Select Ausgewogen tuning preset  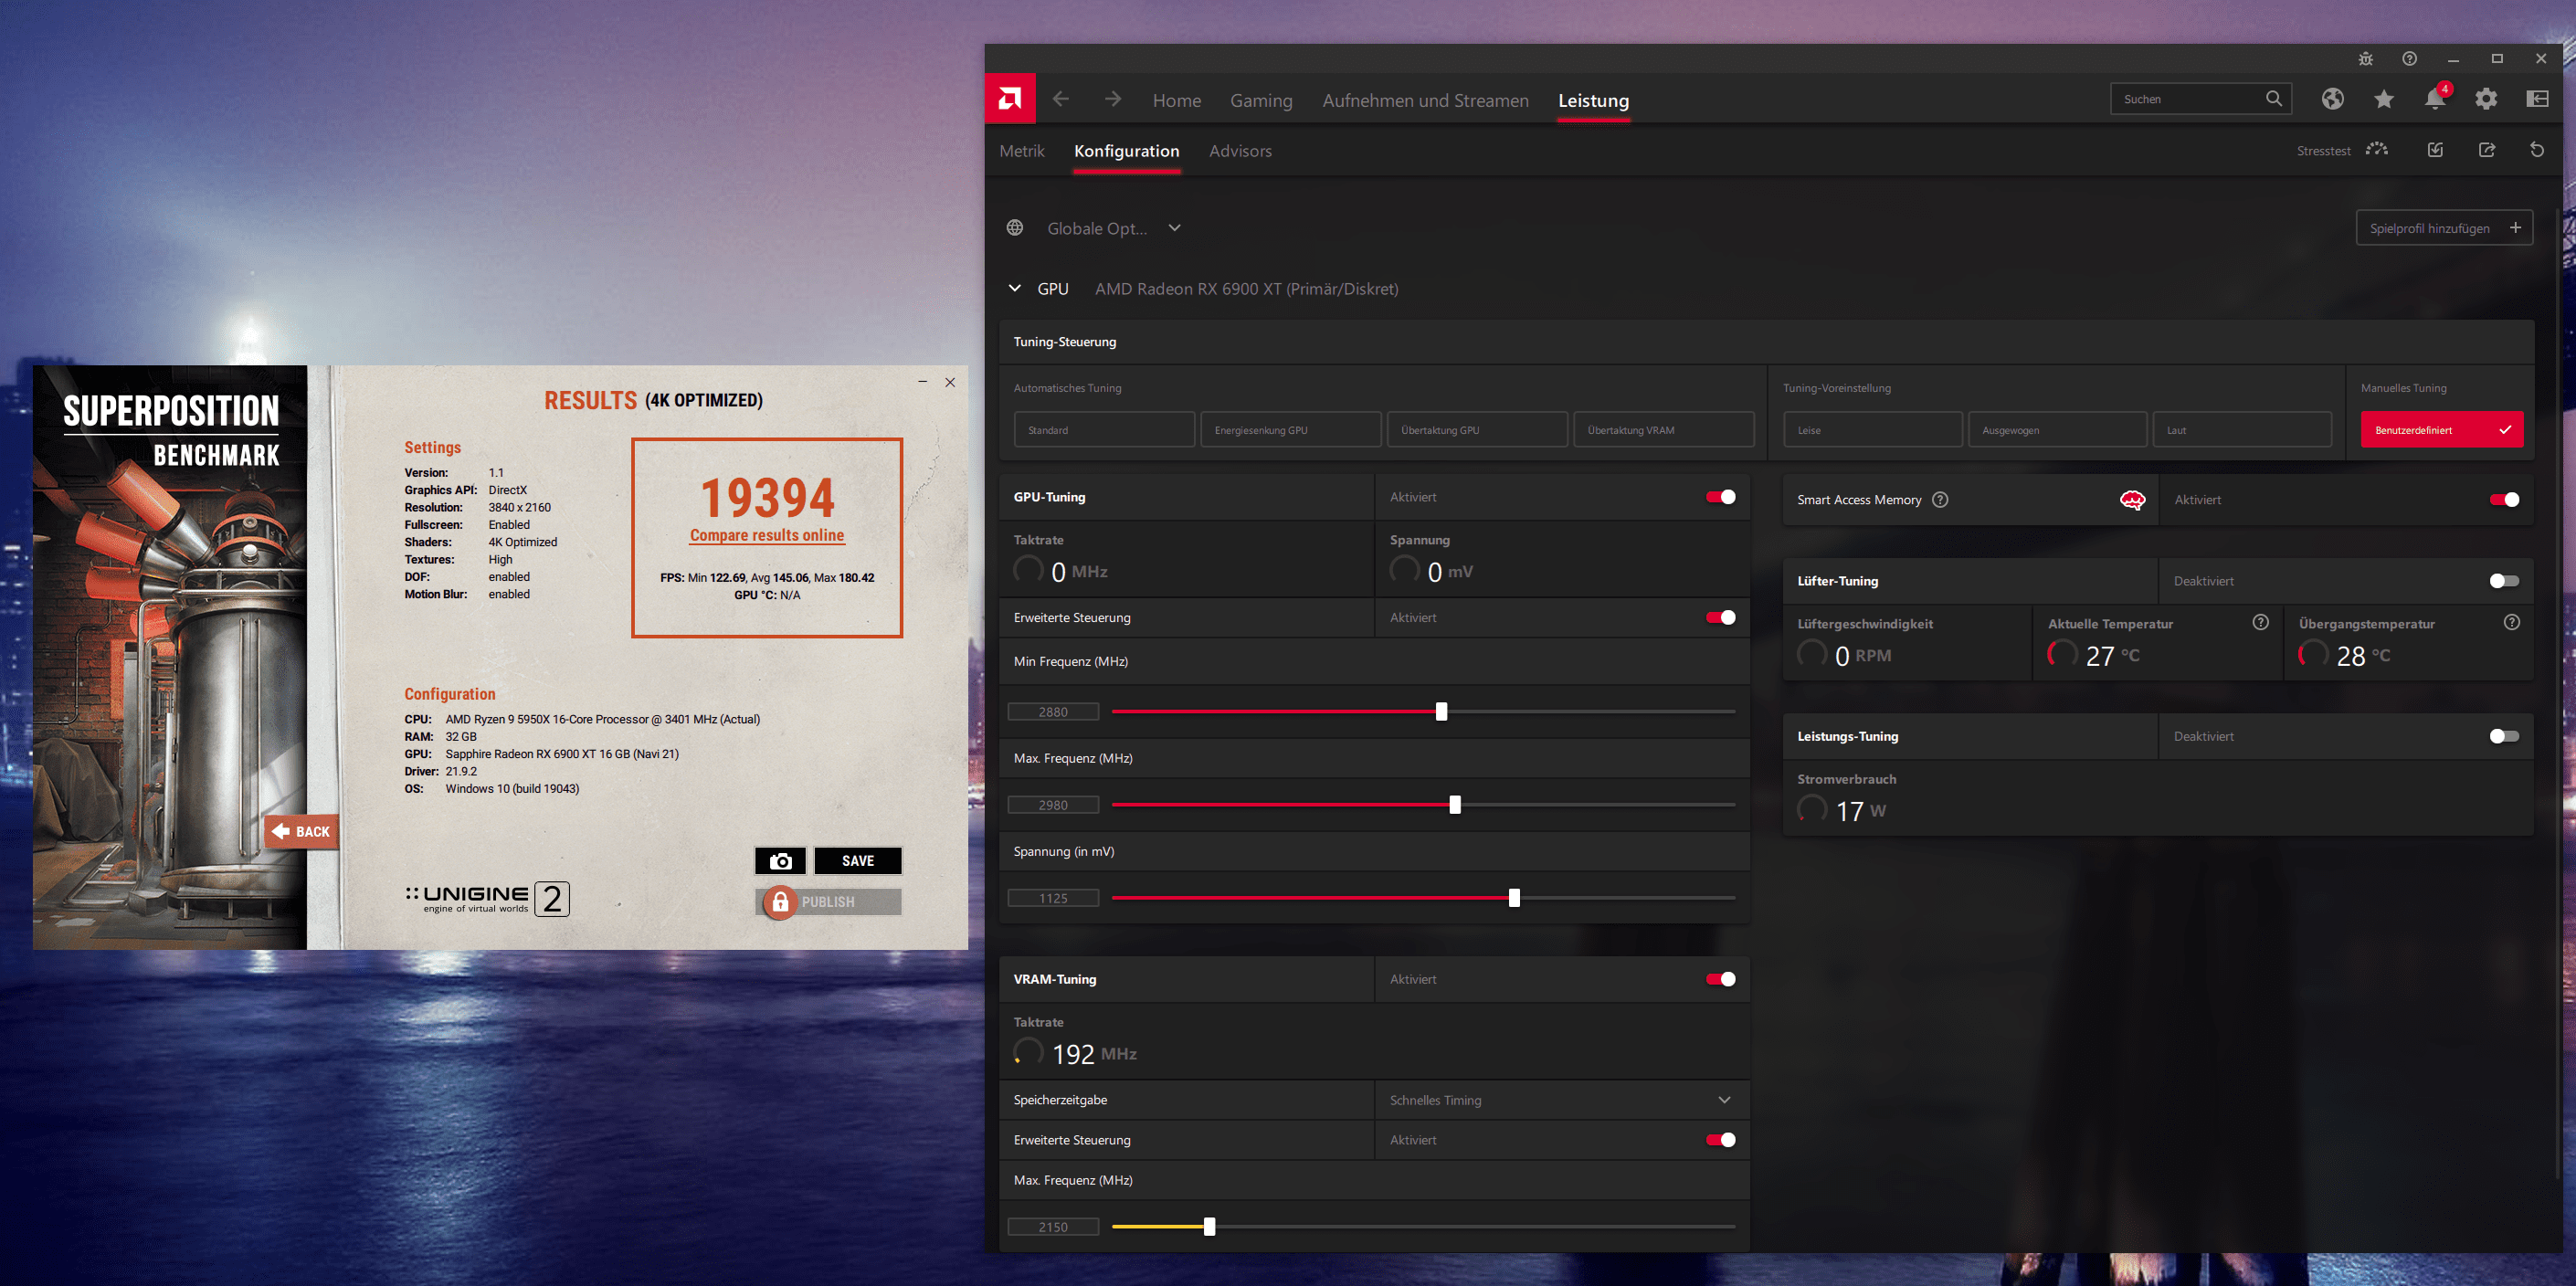click(2057, 430)
